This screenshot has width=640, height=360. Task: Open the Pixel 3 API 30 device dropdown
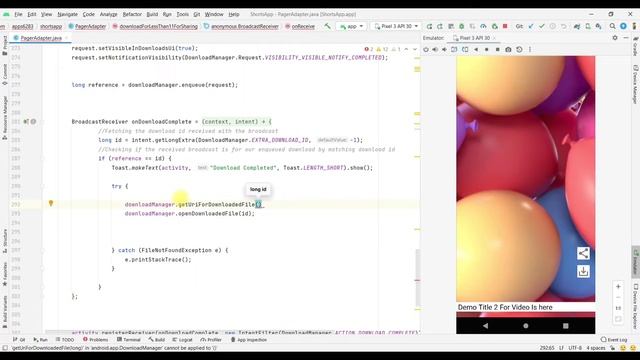tap(396, 26)
